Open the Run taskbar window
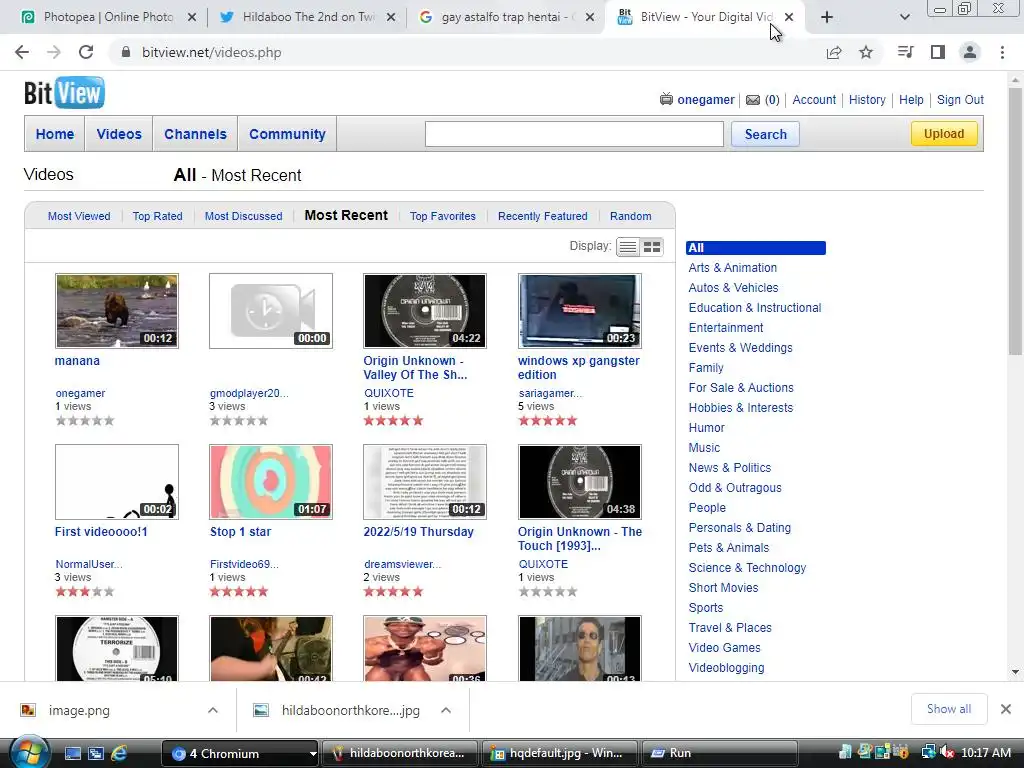The height and width of the screenshot is (768, 1024). [719, 754]
